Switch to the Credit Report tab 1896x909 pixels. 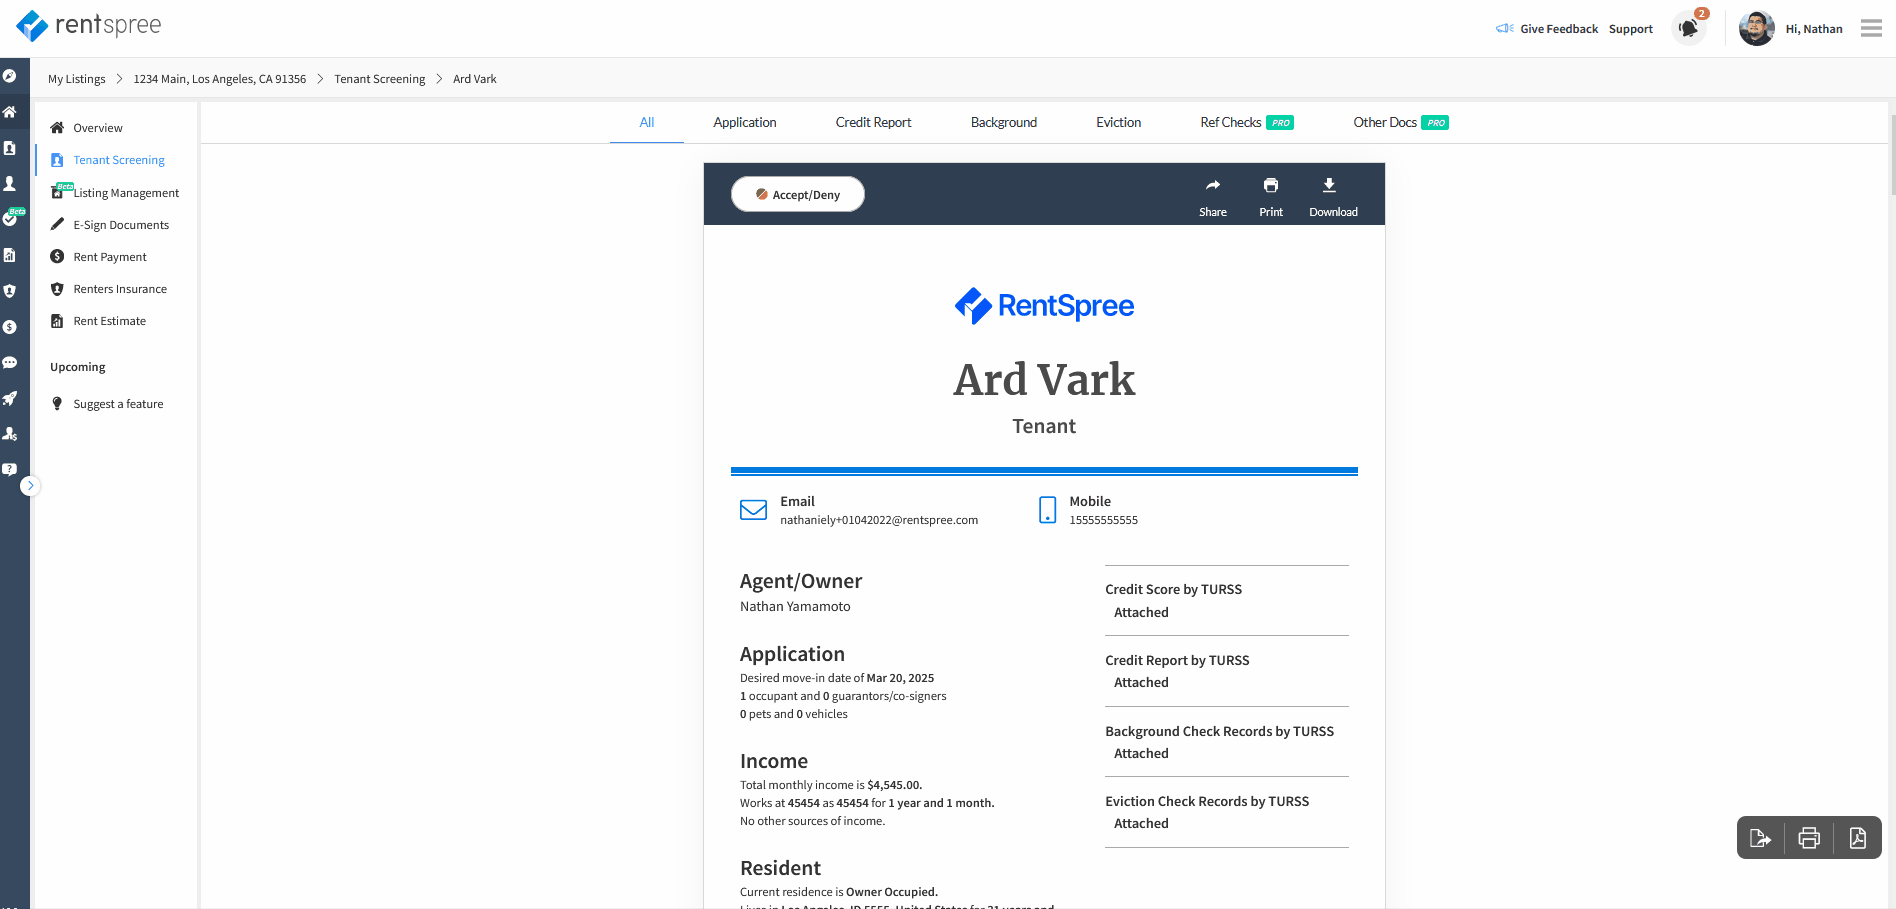pos(873,122)
